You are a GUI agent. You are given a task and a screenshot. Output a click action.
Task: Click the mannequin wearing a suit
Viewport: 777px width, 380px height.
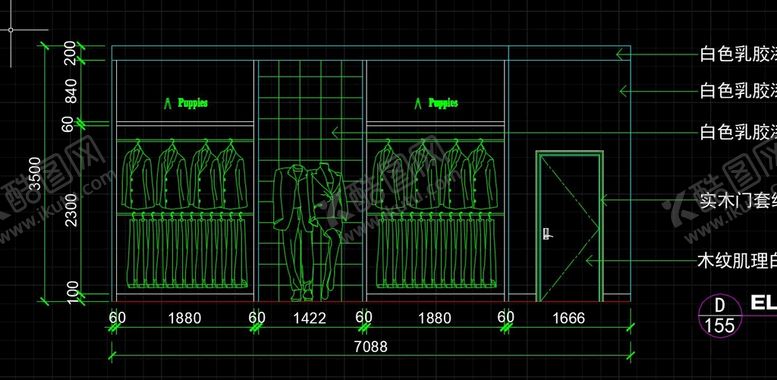[310, 232]
